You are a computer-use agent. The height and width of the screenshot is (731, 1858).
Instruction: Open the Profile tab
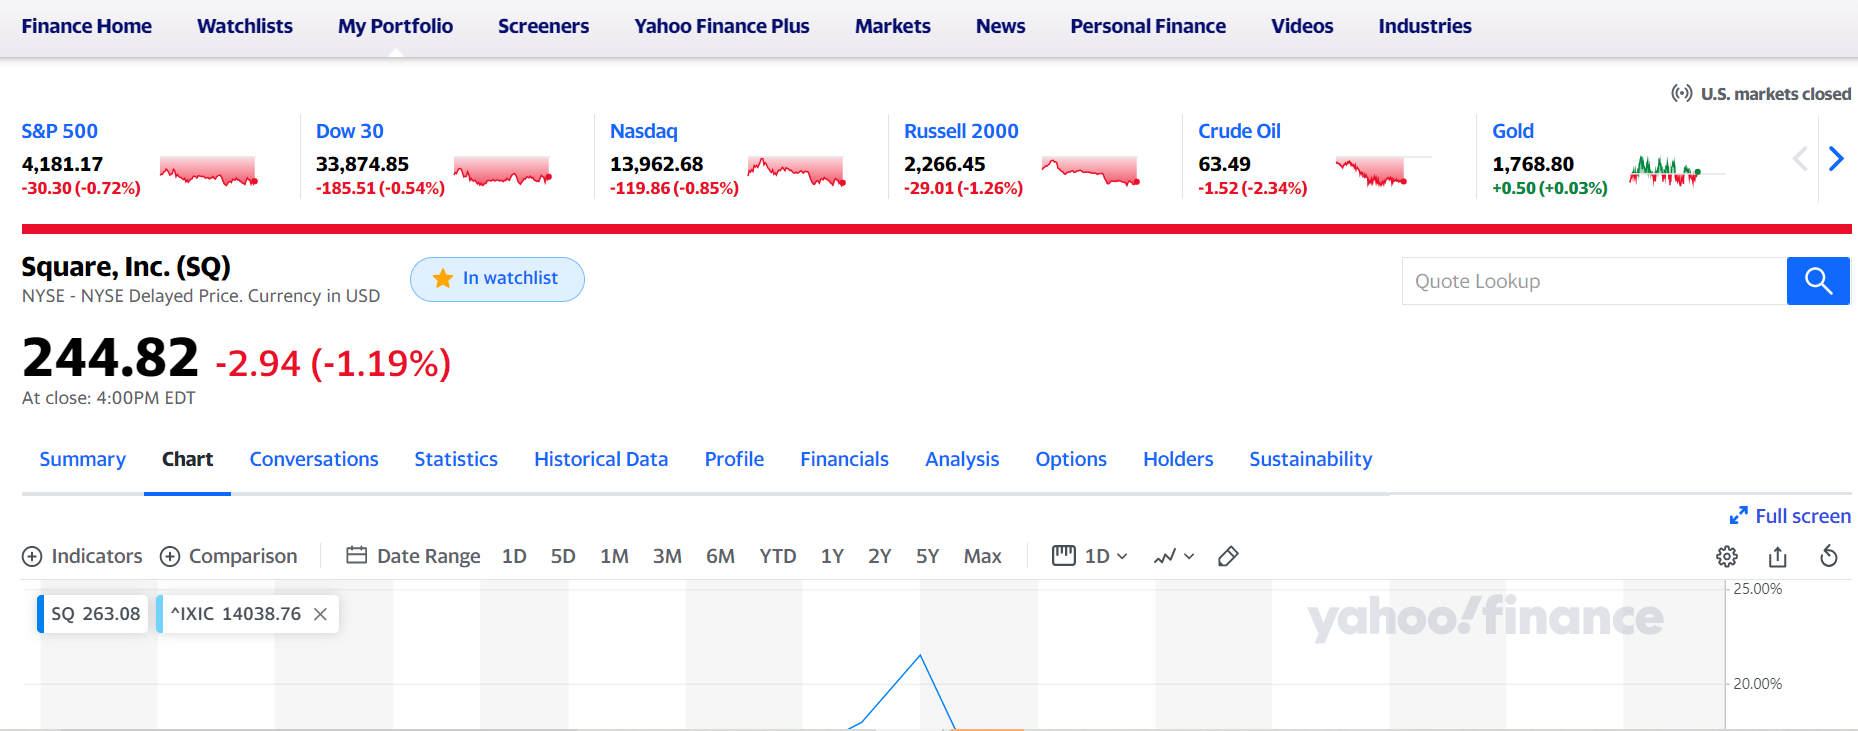(734, 459)
